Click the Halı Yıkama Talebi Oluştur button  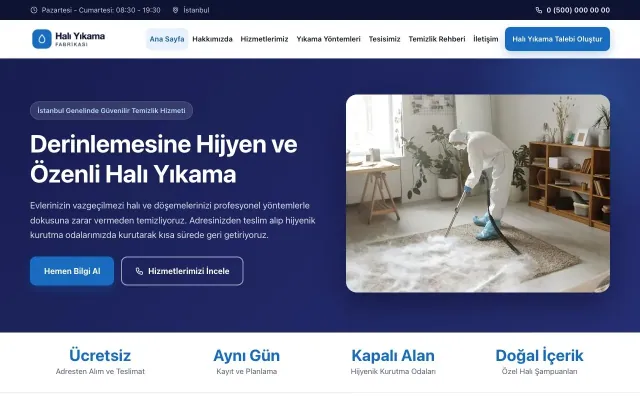tap(557, 39)
